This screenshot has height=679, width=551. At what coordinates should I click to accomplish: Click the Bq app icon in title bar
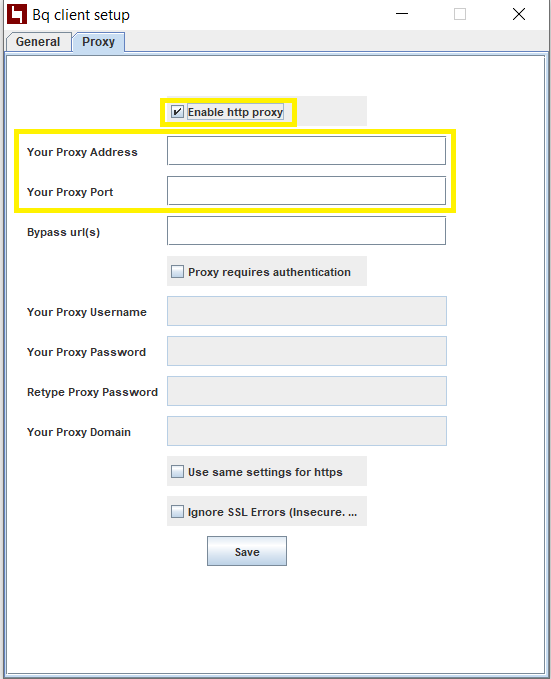(x=17, y=14)
